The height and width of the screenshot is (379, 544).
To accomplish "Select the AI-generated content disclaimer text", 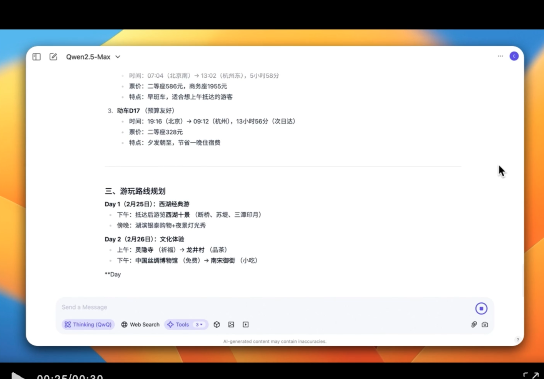I will 274,342.
